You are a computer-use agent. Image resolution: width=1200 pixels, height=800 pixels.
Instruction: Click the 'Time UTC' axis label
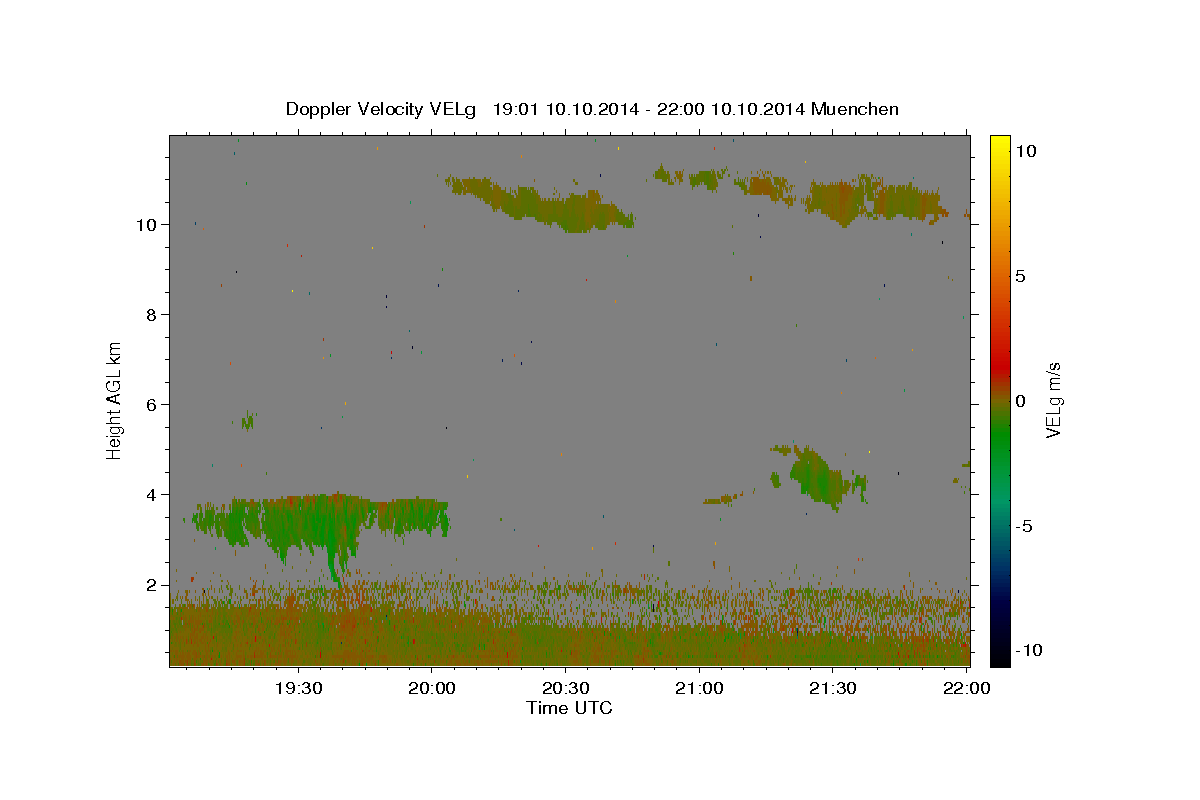coord(569,708)
